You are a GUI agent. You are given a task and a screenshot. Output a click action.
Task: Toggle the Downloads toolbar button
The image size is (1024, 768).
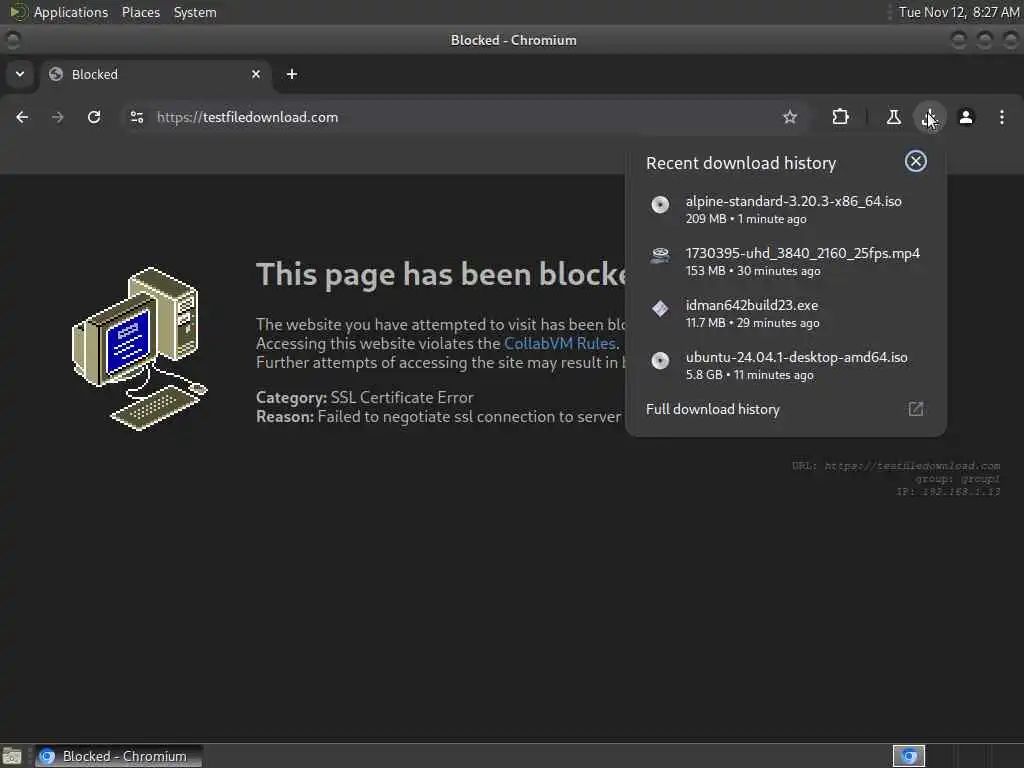(x=929, y=117)
